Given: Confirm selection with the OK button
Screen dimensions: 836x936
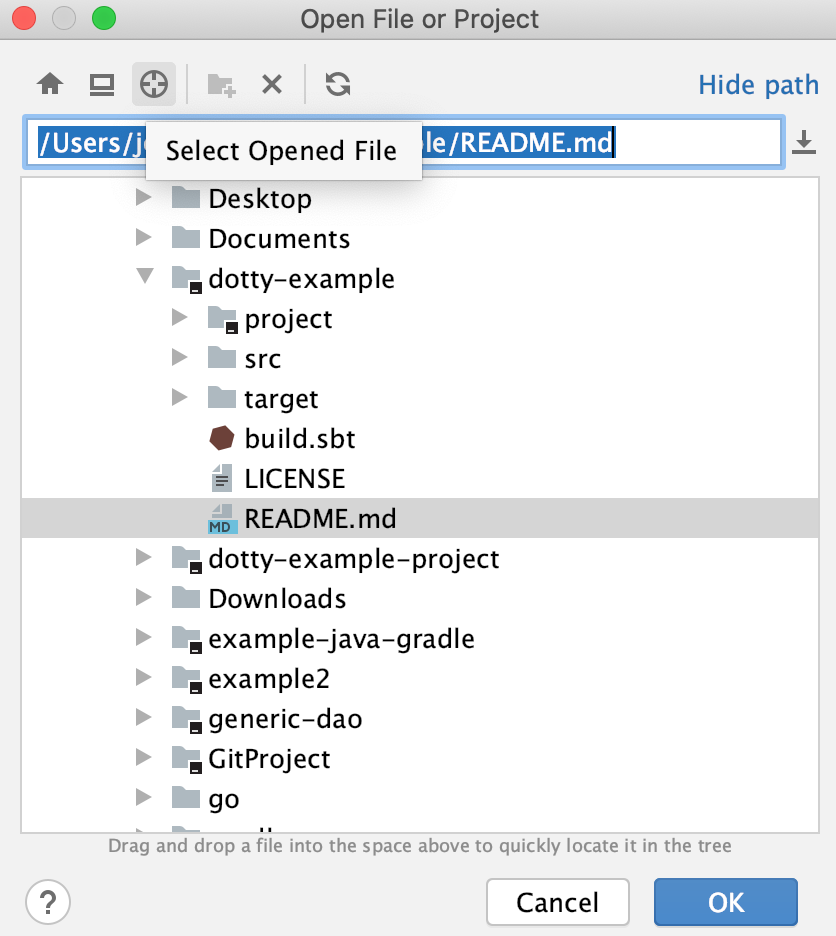Looking at the screenshot, I should point(725,902).
